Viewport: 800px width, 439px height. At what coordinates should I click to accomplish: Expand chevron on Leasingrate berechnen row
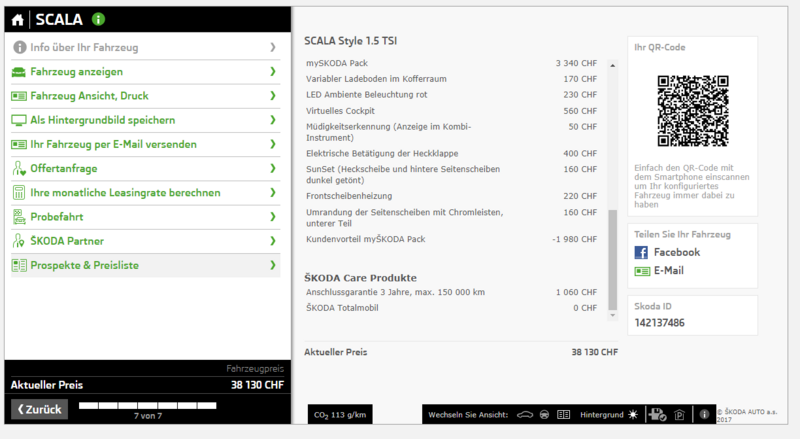pos(273,192)
